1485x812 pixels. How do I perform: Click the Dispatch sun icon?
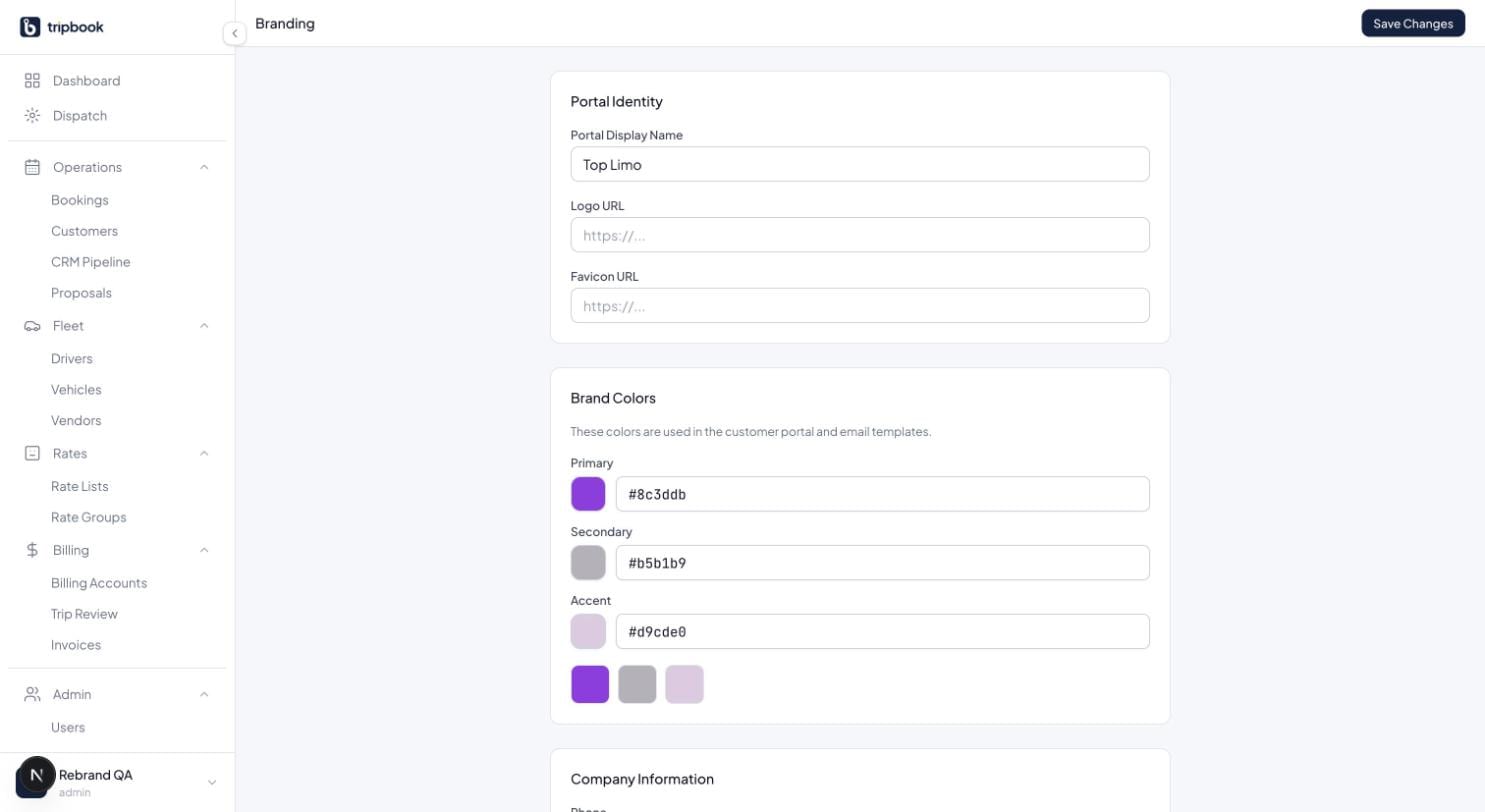click(32, 115)
